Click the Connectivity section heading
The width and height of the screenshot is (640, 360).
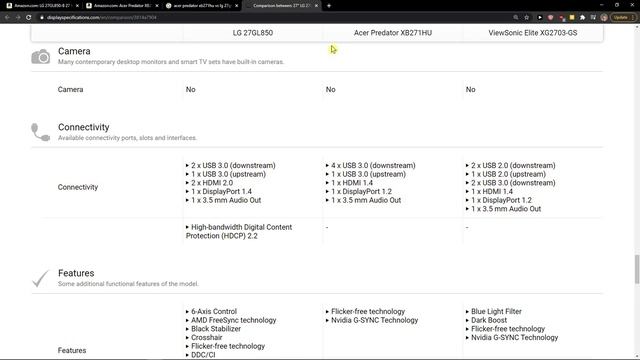coord(84,127)
